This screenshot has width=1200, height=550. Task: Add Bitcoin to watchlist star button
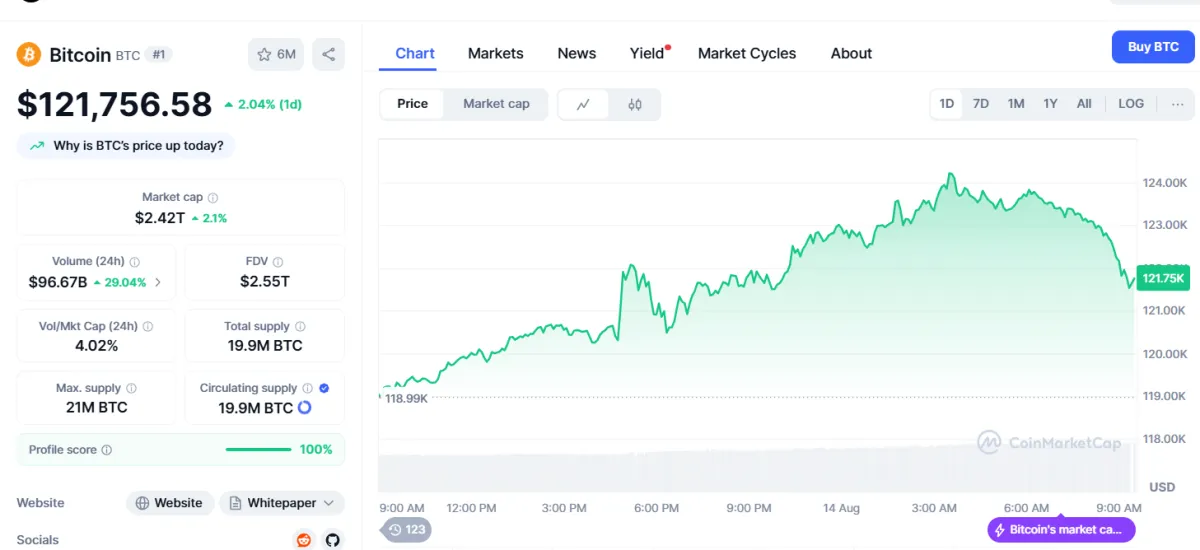[x=277, y=54]
